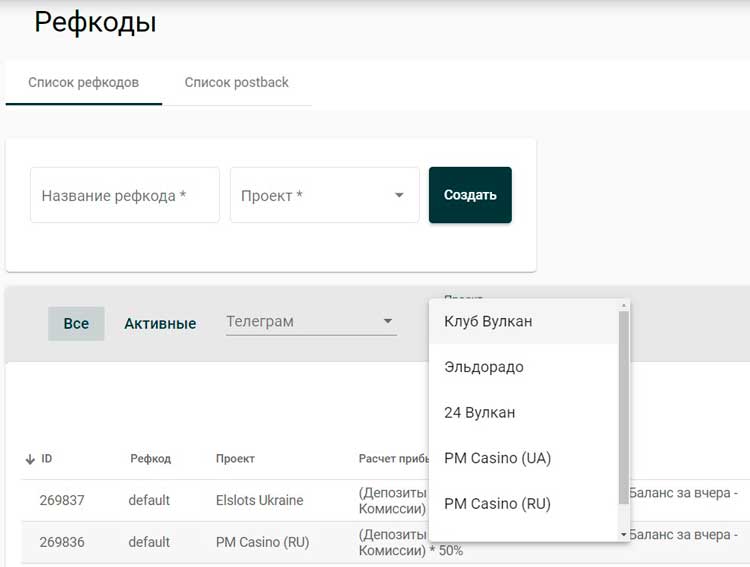This screenshot has width=750, height=567.
Task: Click the ID 269836 cell
Action: point(62,542)
